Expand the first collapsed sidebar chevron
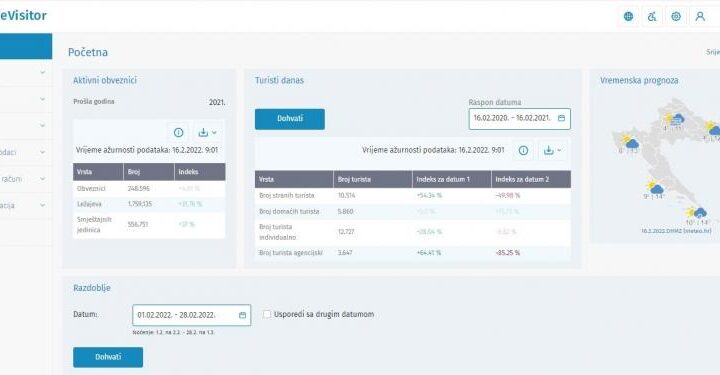720x375 pixels. (x=42, y=73)
